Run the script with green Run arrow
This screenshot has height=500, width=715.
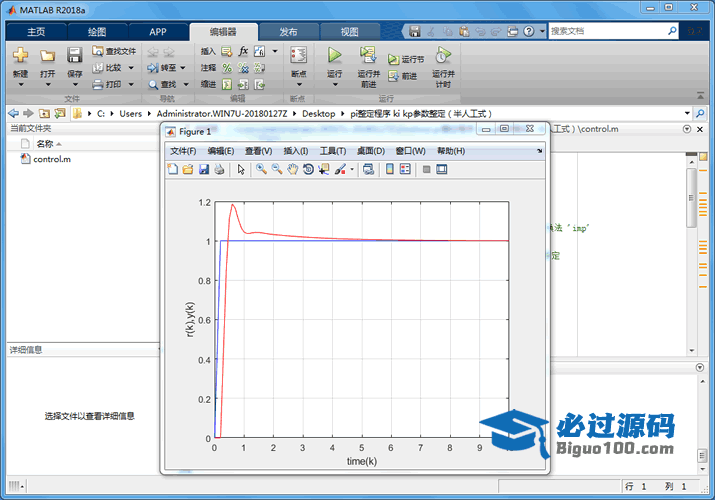[x=334, y=56]
